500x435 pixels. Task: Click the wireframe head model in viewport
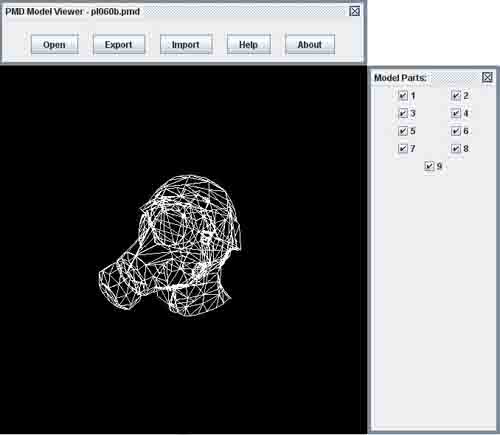[170, 247]
